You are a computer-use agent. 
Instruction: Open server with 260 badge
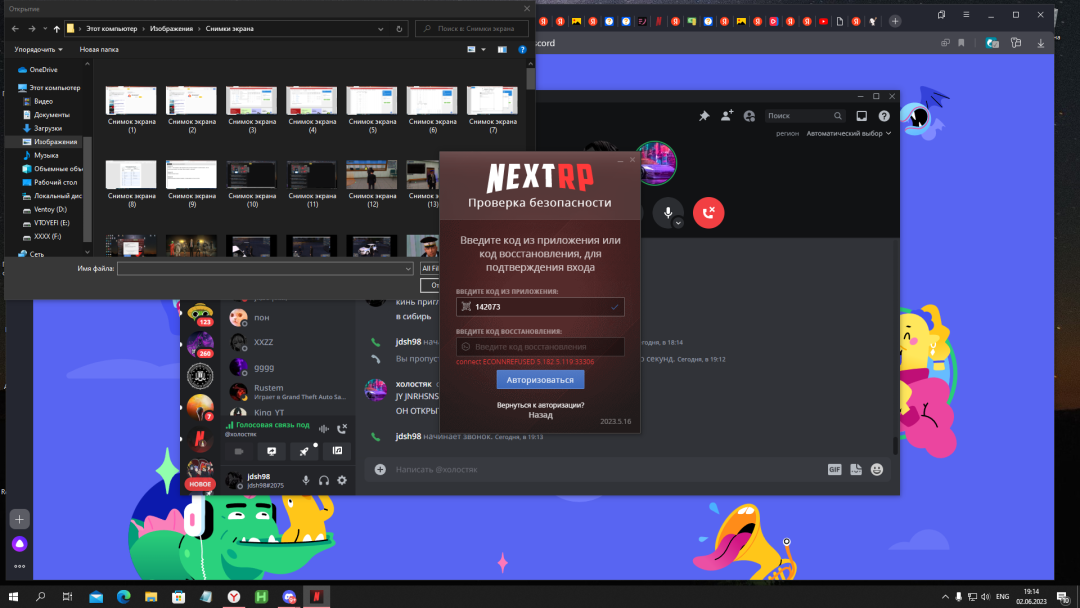click(200, 344)
